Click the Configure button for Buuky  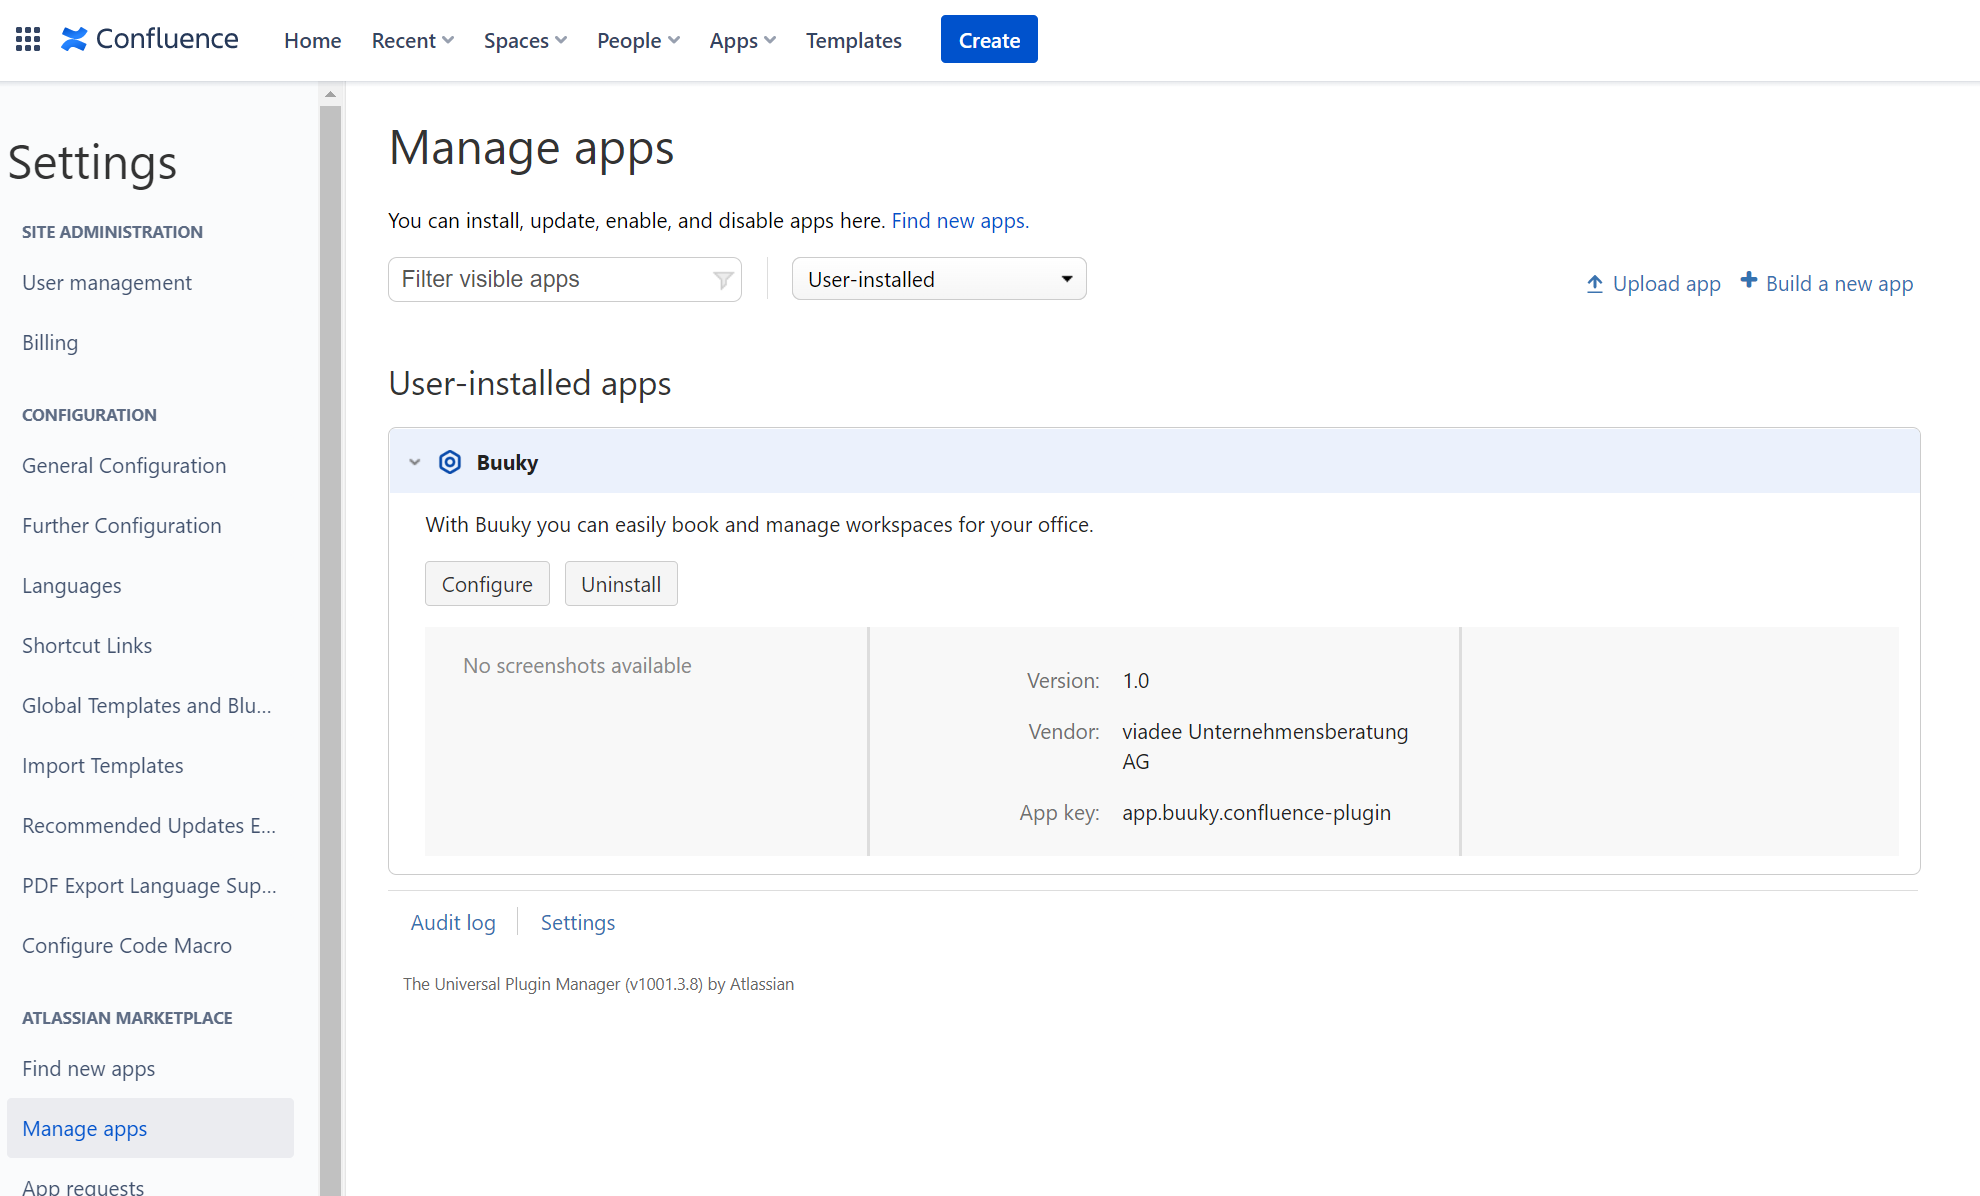[487, 584]
